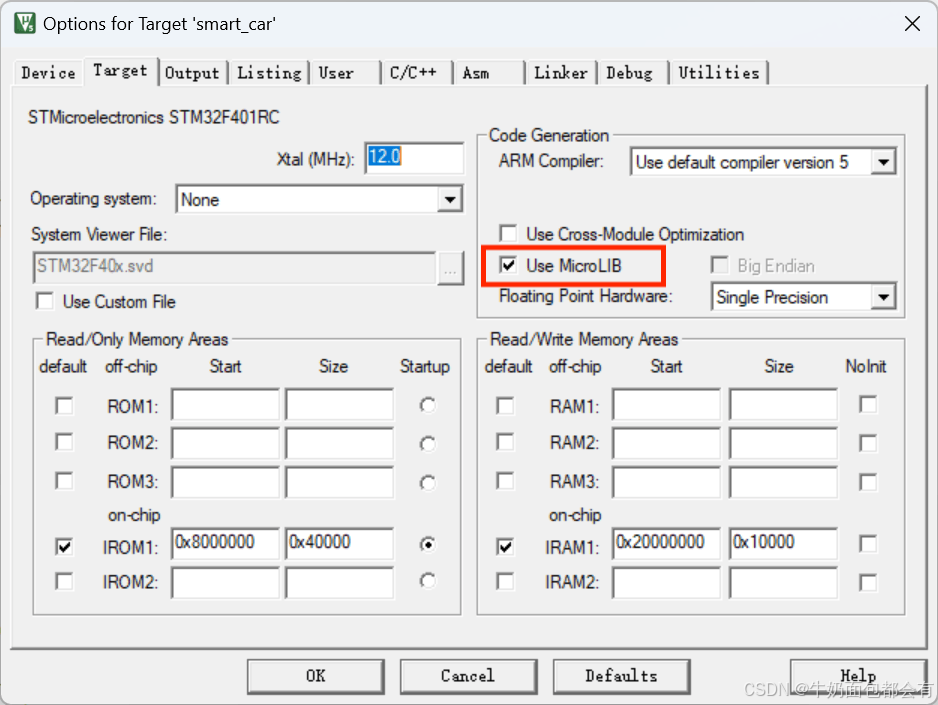Switch to the Device tab
938x705 pixels.
(48, 73)
